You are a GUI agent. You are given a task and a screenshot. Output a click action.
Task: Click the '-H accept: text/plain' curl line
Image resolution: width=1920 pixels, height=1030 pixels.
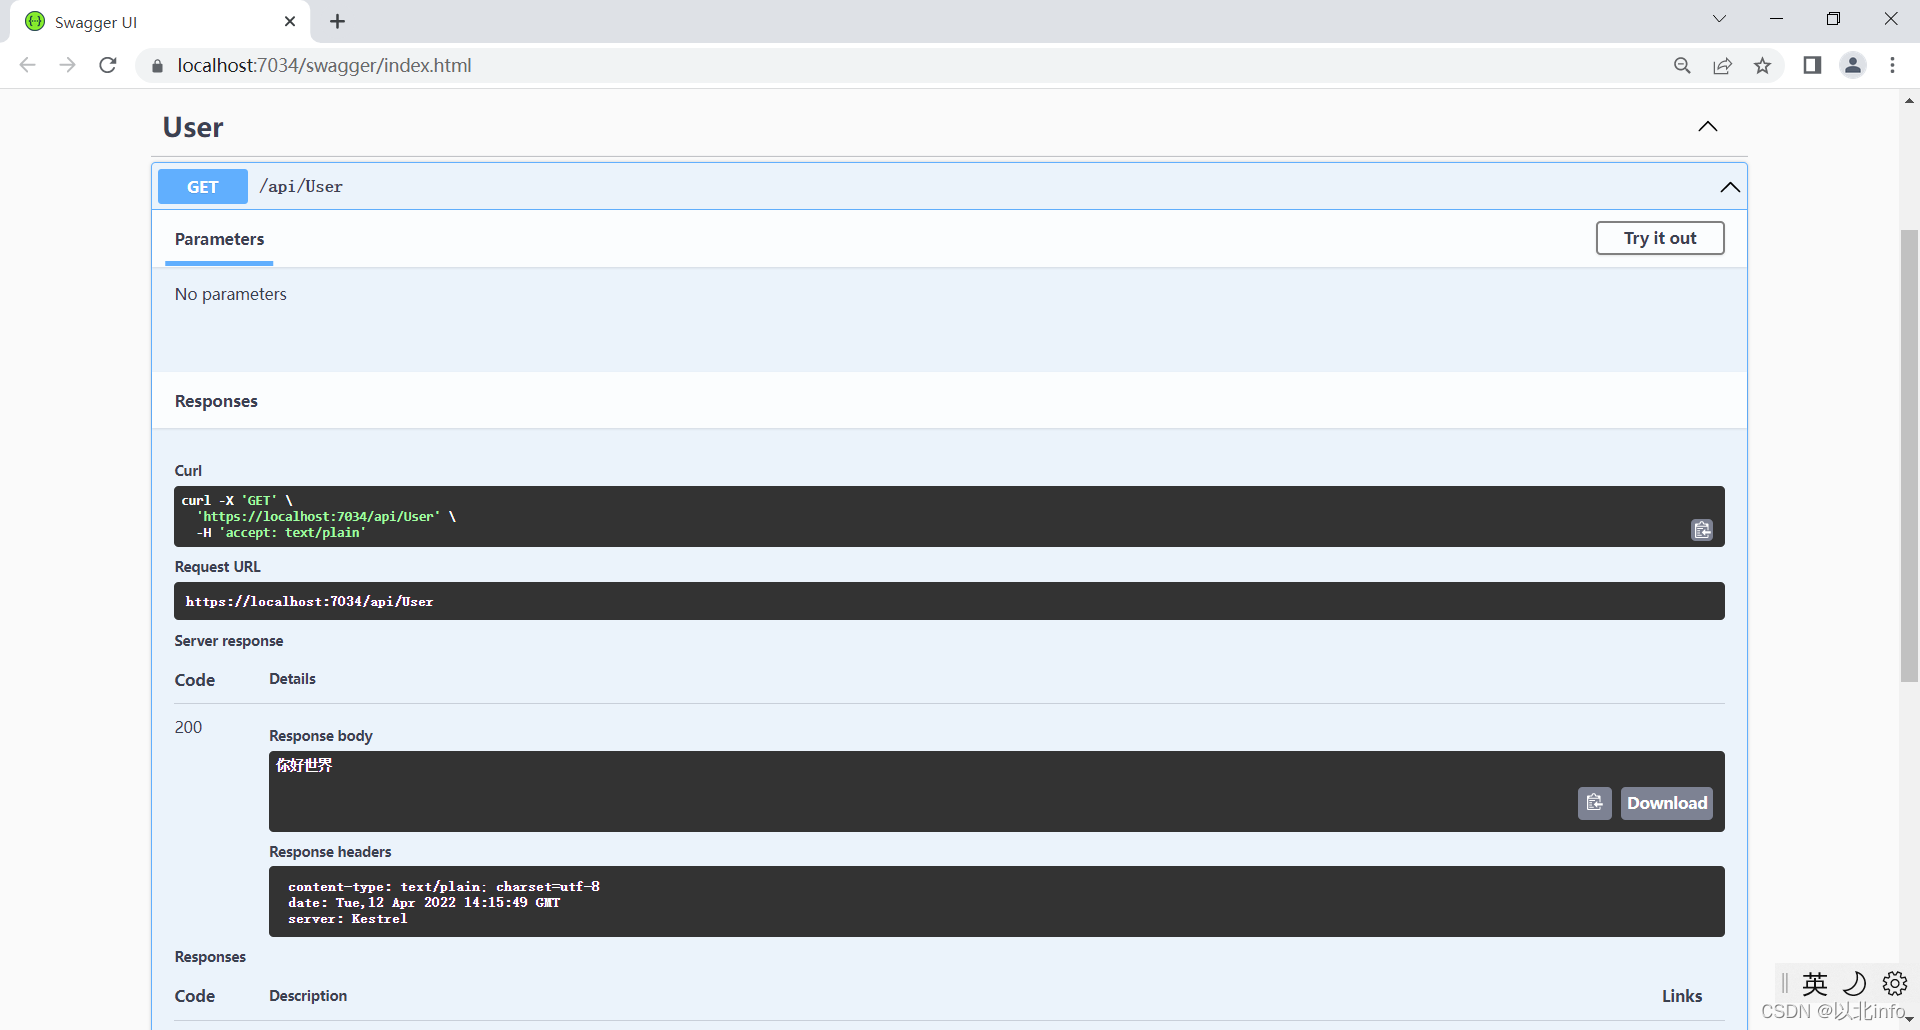click(281, 533)
